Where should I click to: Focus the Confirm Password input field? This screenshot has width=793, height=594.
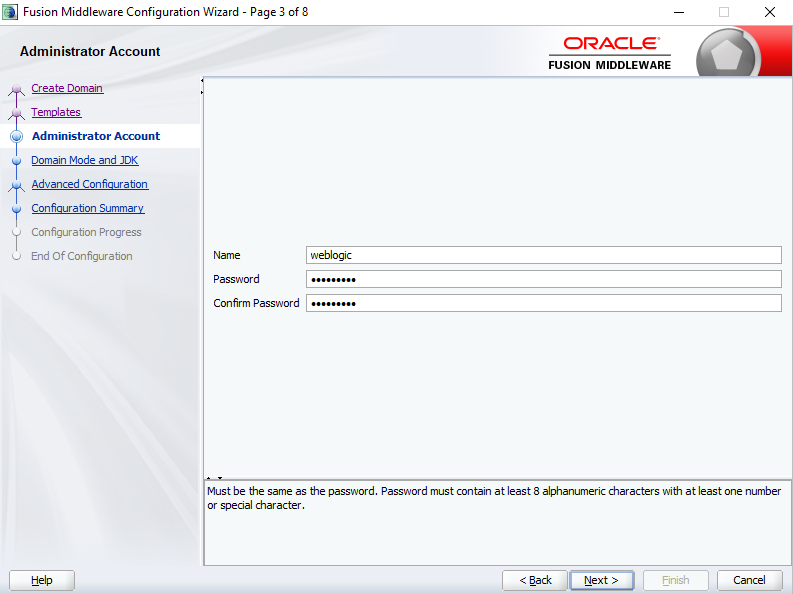[544, 303]
